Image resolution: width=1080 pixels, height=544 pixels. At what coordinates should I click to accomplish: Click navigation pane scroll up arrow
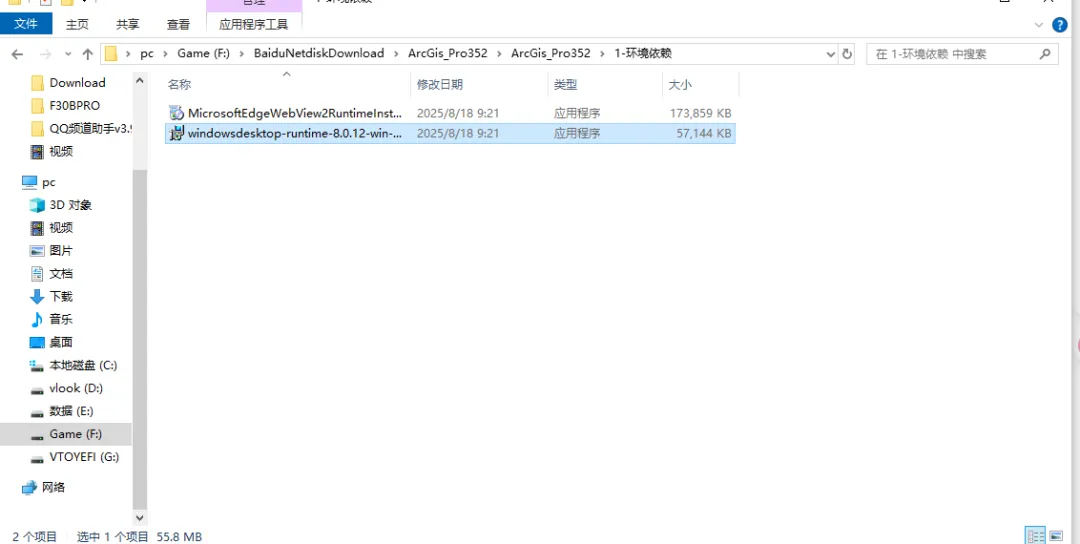(140, 81)
